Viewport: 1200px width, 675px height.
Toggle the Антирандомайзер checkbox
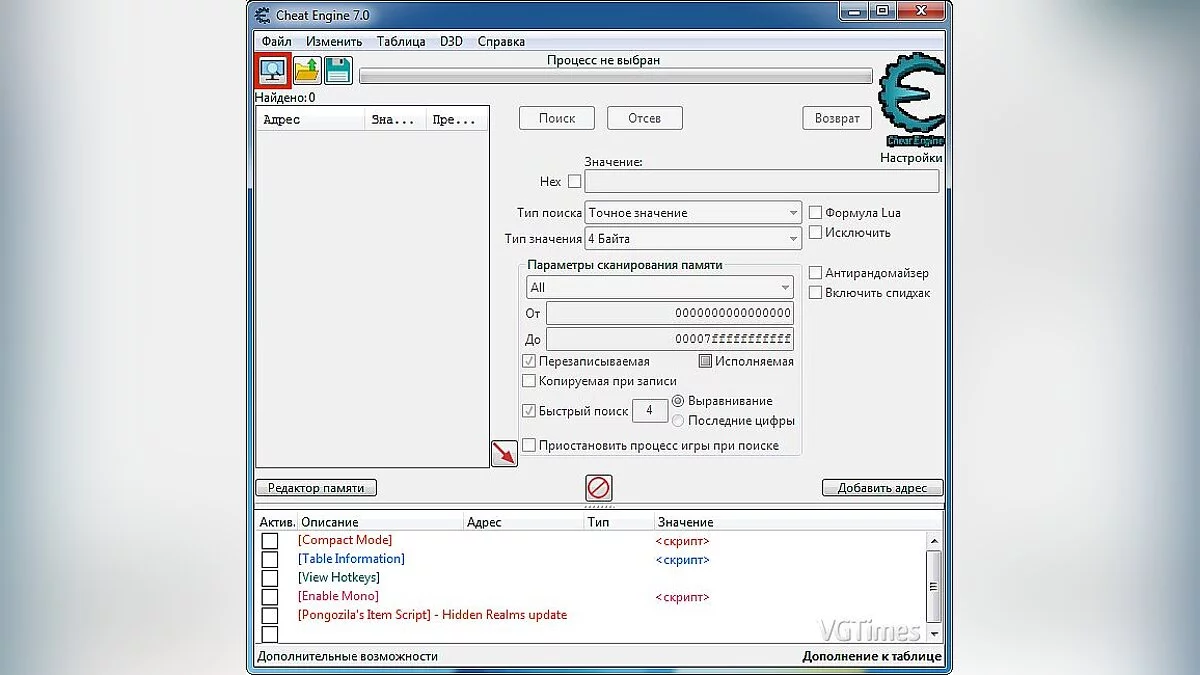coord(815,273)
